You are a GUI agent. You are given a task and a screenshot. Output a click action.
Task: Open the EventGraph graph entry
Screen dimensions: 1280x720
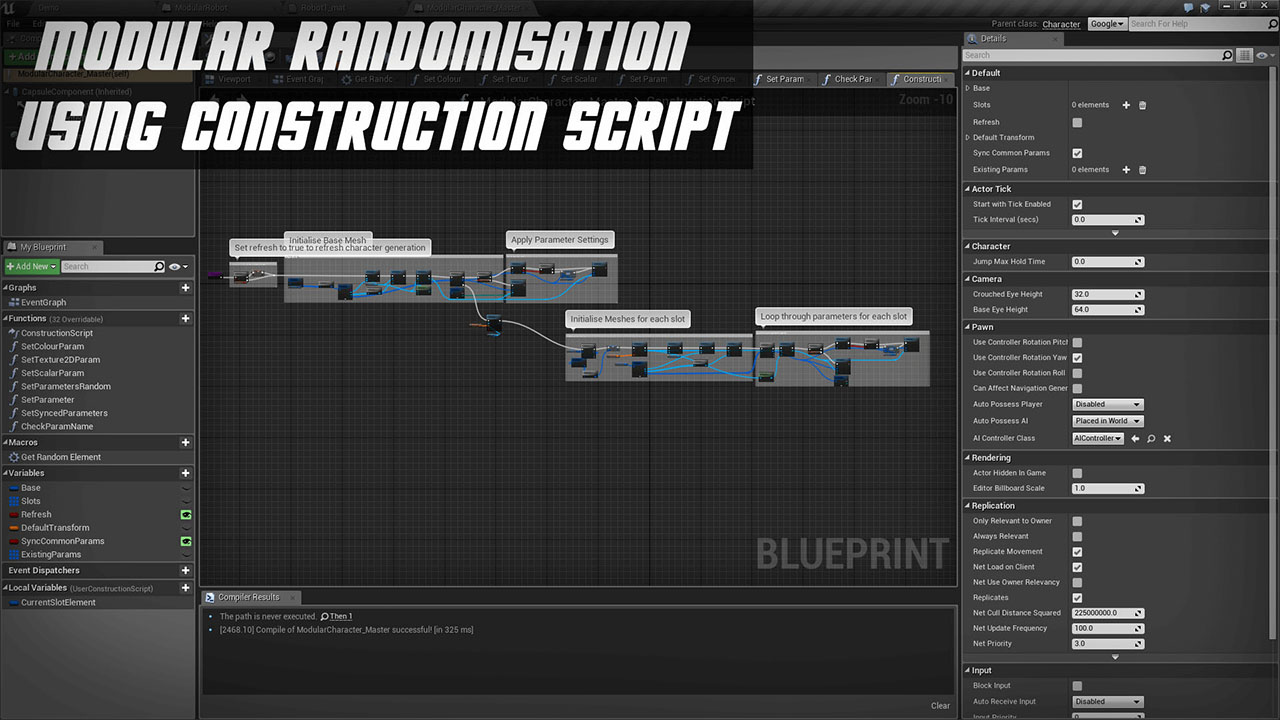[x=44, y=302]
